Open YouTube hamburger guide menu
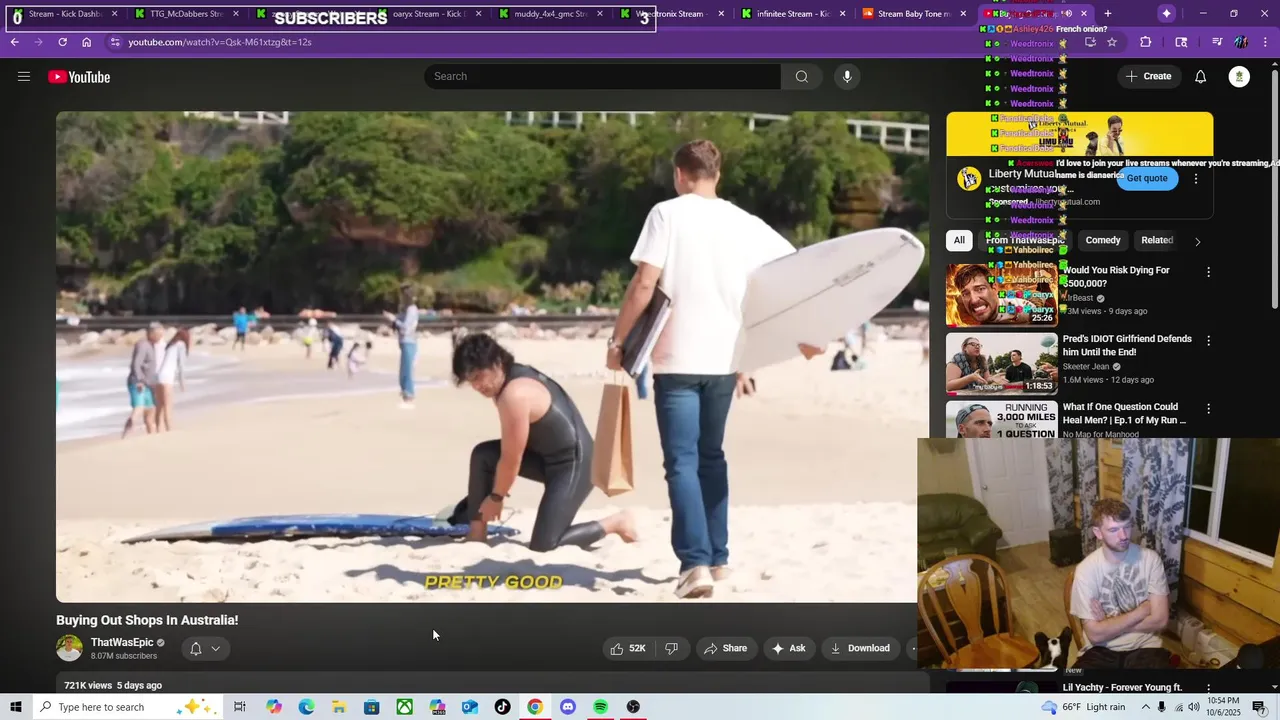The height and width of the screenshot is (720, 1280). tap(24, 77)
